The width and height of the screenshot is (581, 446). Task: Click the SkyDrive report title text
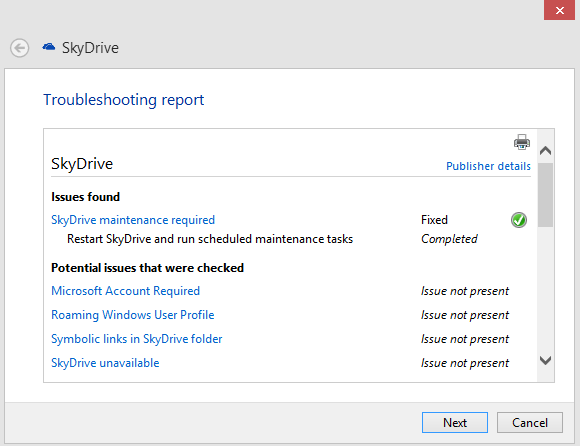(x=82, y=164)
